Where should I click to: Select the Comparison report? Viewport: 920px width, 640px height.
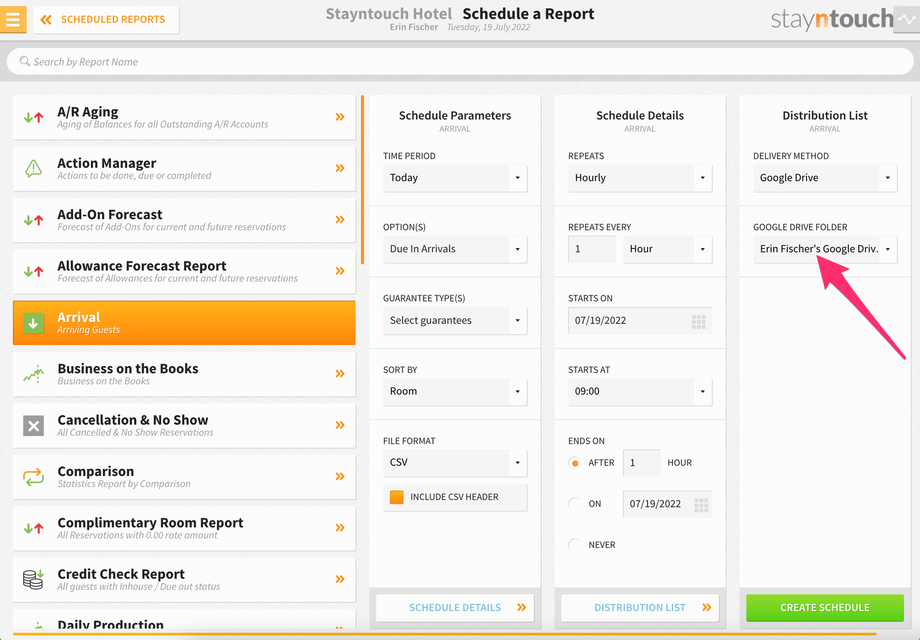(x=184, y=476)
